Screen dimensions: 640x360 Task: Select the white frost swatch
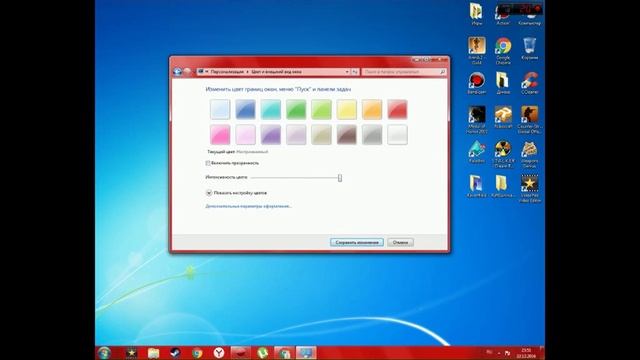(x=398, y=135)
